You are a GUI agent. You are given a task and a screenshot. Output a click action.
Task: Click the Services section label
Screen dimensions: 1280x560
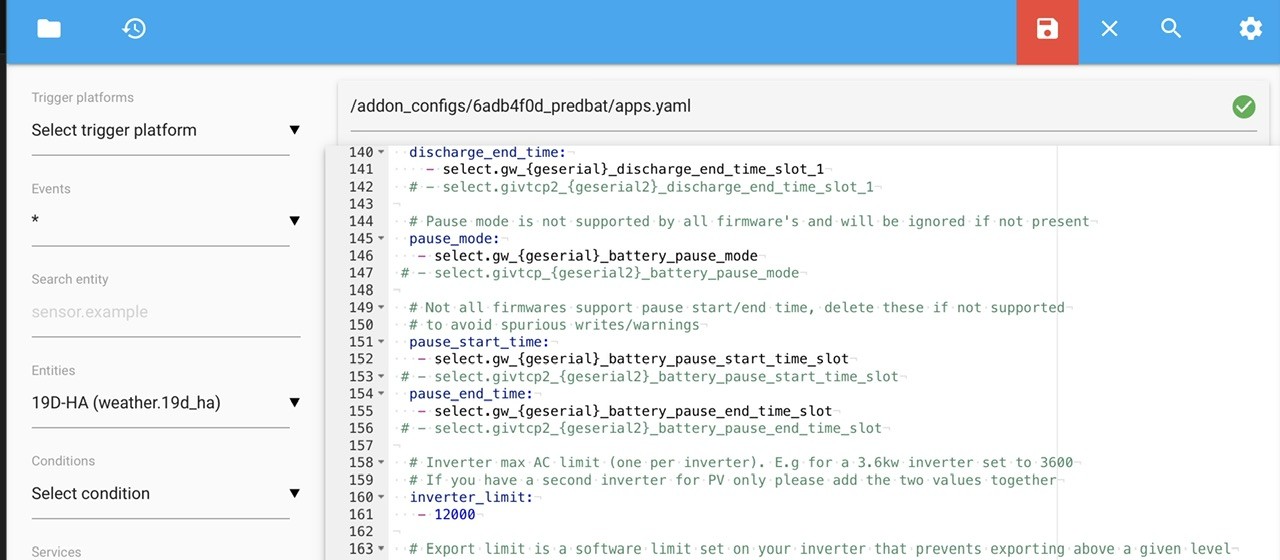57,552
